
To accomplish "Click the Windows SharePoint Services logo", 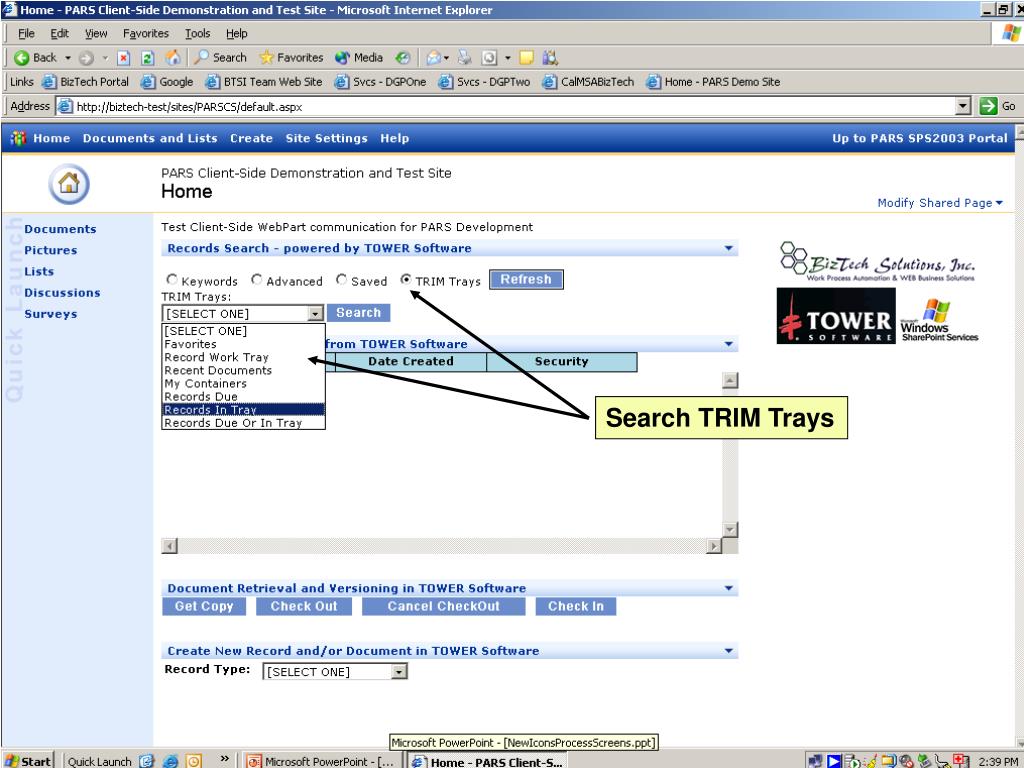I will [939, 320].
